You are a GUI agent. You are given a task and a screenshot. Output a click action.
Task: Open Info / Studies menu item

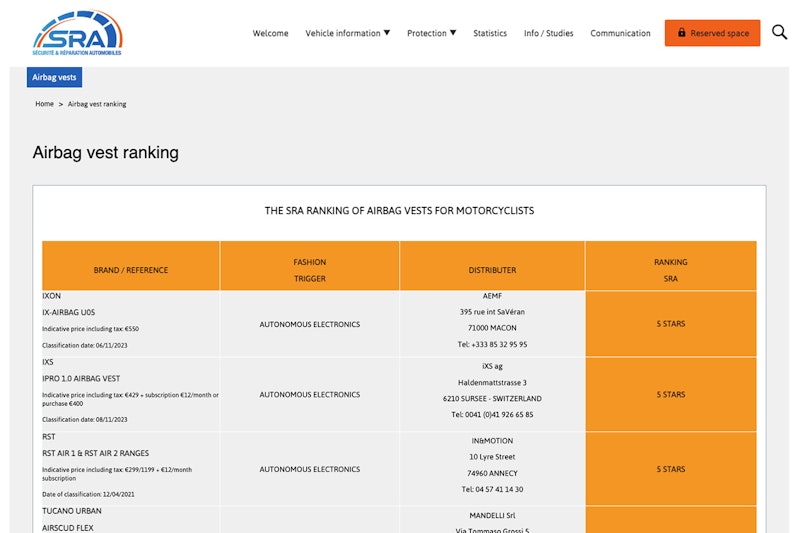click(548, 33)
